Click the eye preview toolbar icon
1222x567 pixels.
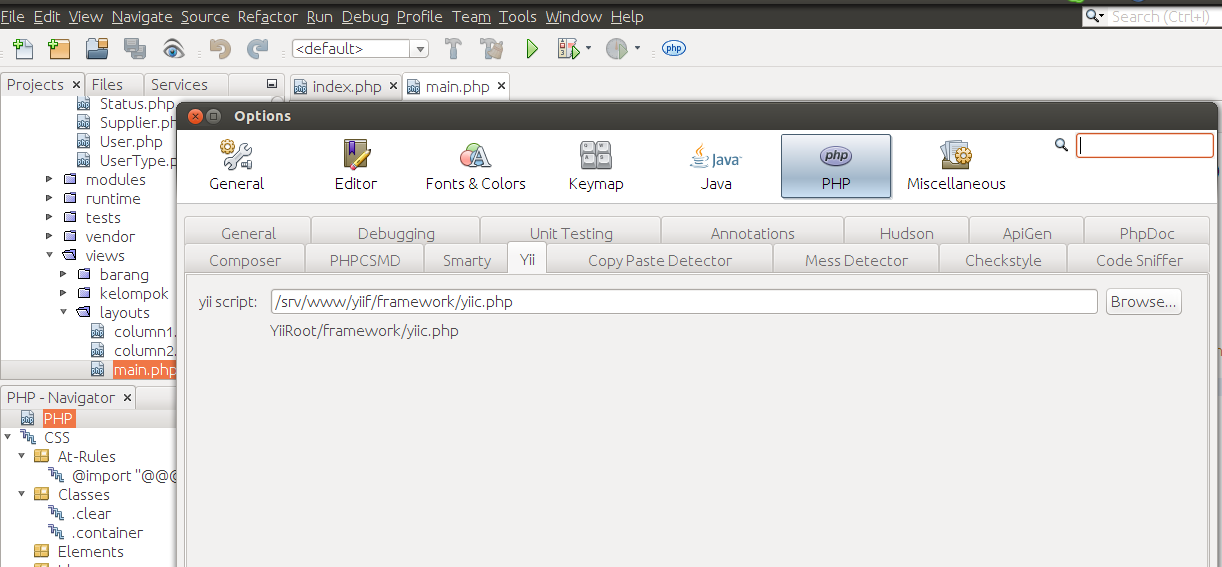174,48
